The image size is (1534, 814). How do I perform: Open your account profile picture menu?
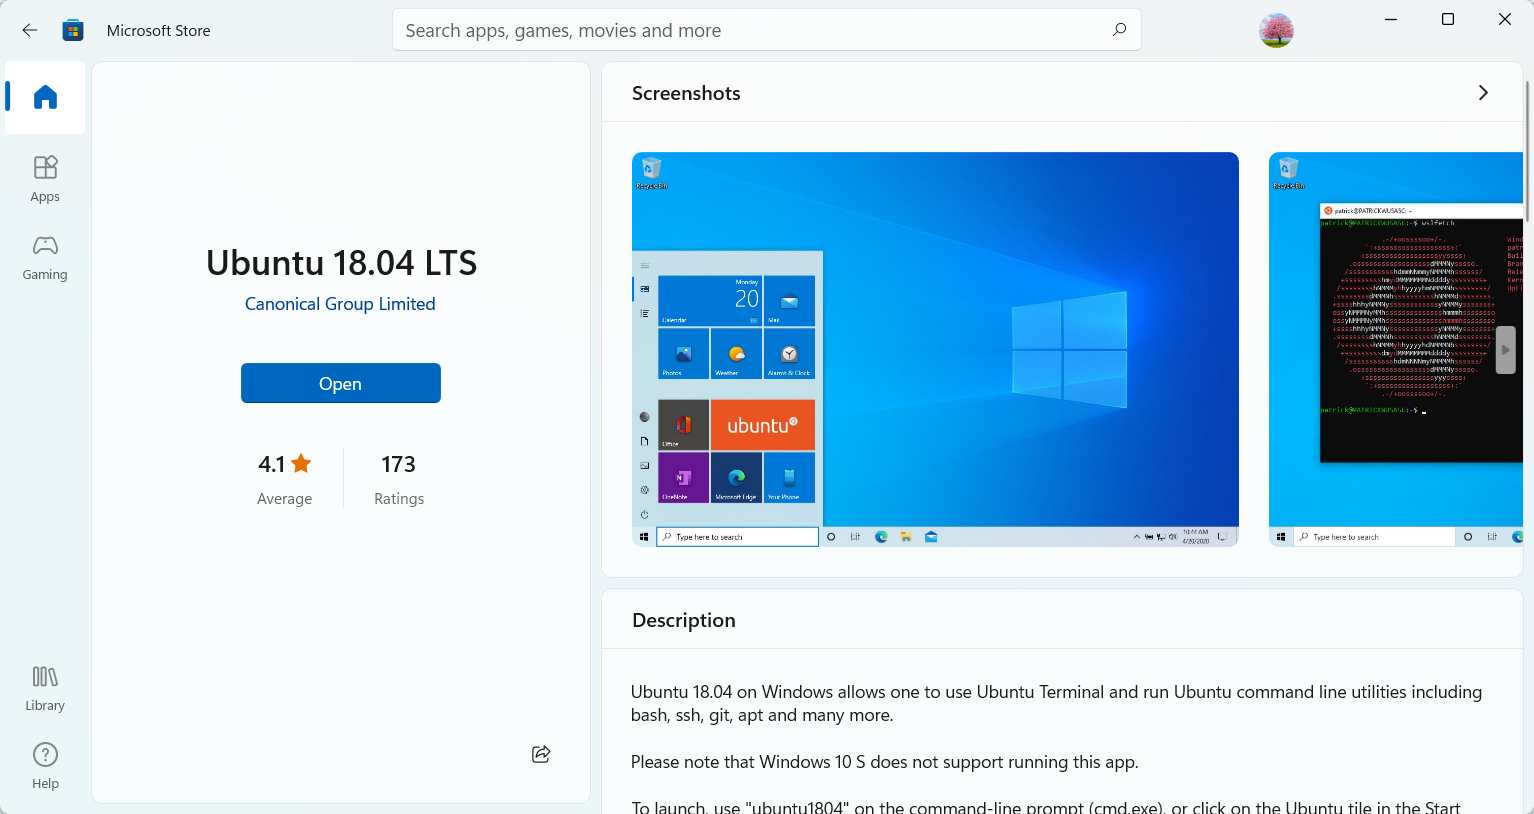point(1276,30)
